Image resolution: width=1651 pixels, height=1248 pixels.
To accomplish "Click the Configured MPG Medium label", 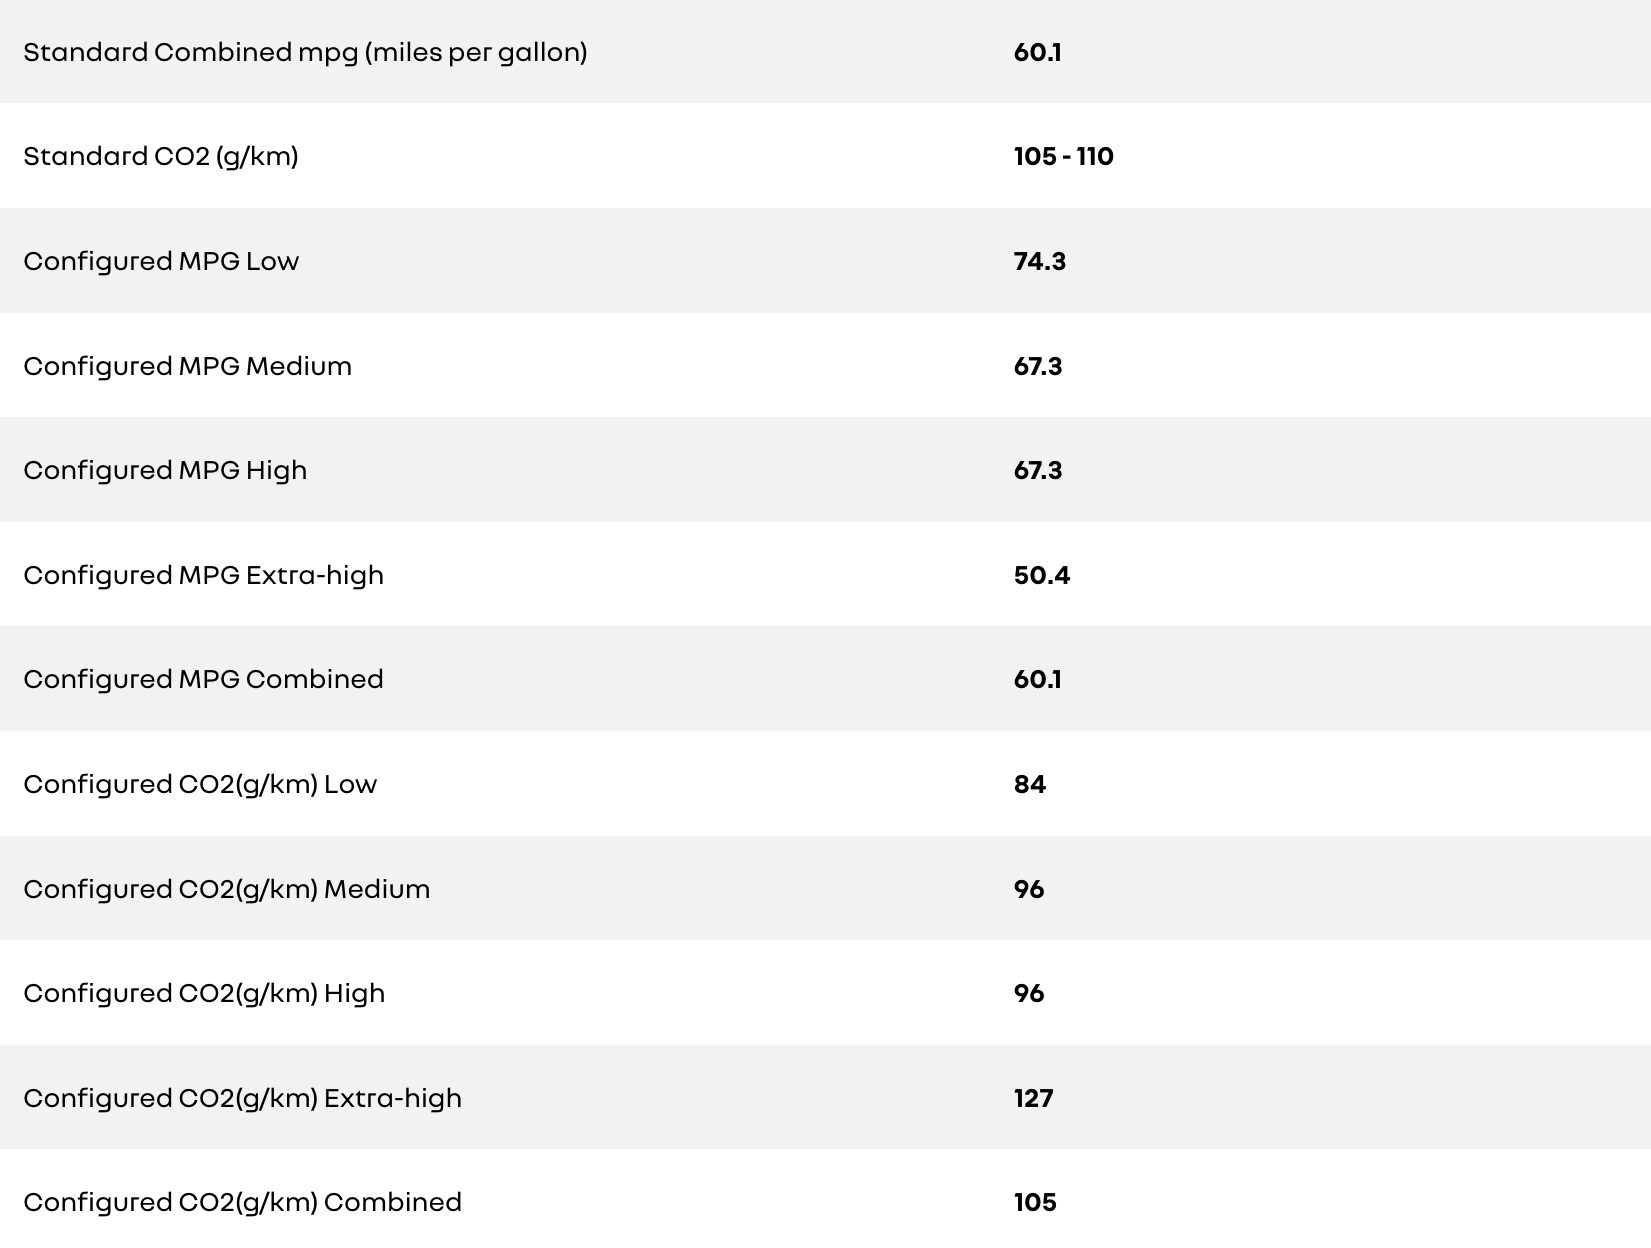I will pos(187,366).
